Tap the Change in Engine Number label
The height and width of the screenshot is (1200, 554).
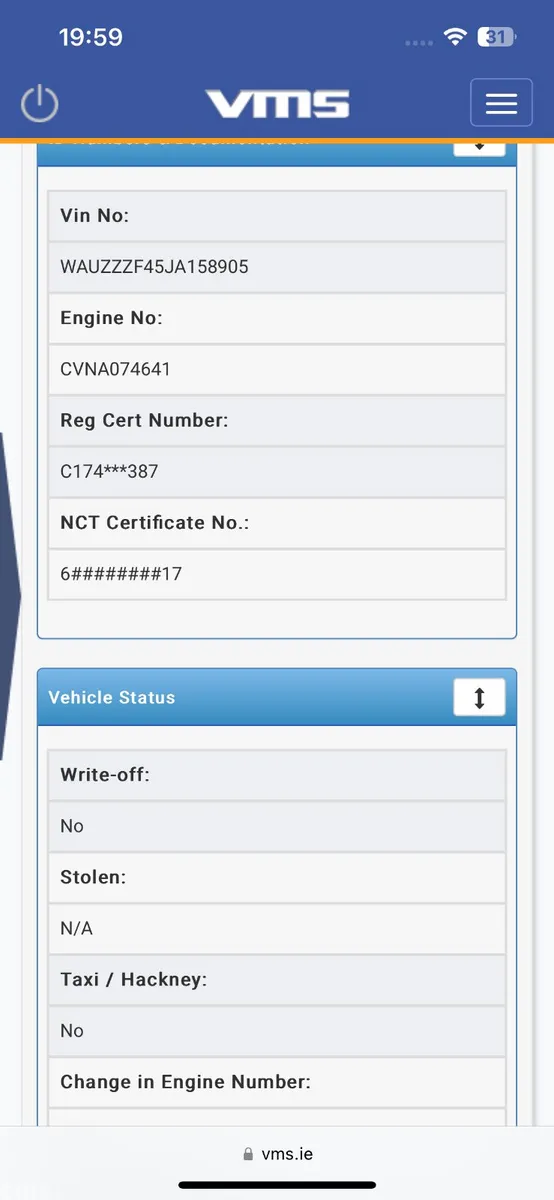[x=186, y=1082]
